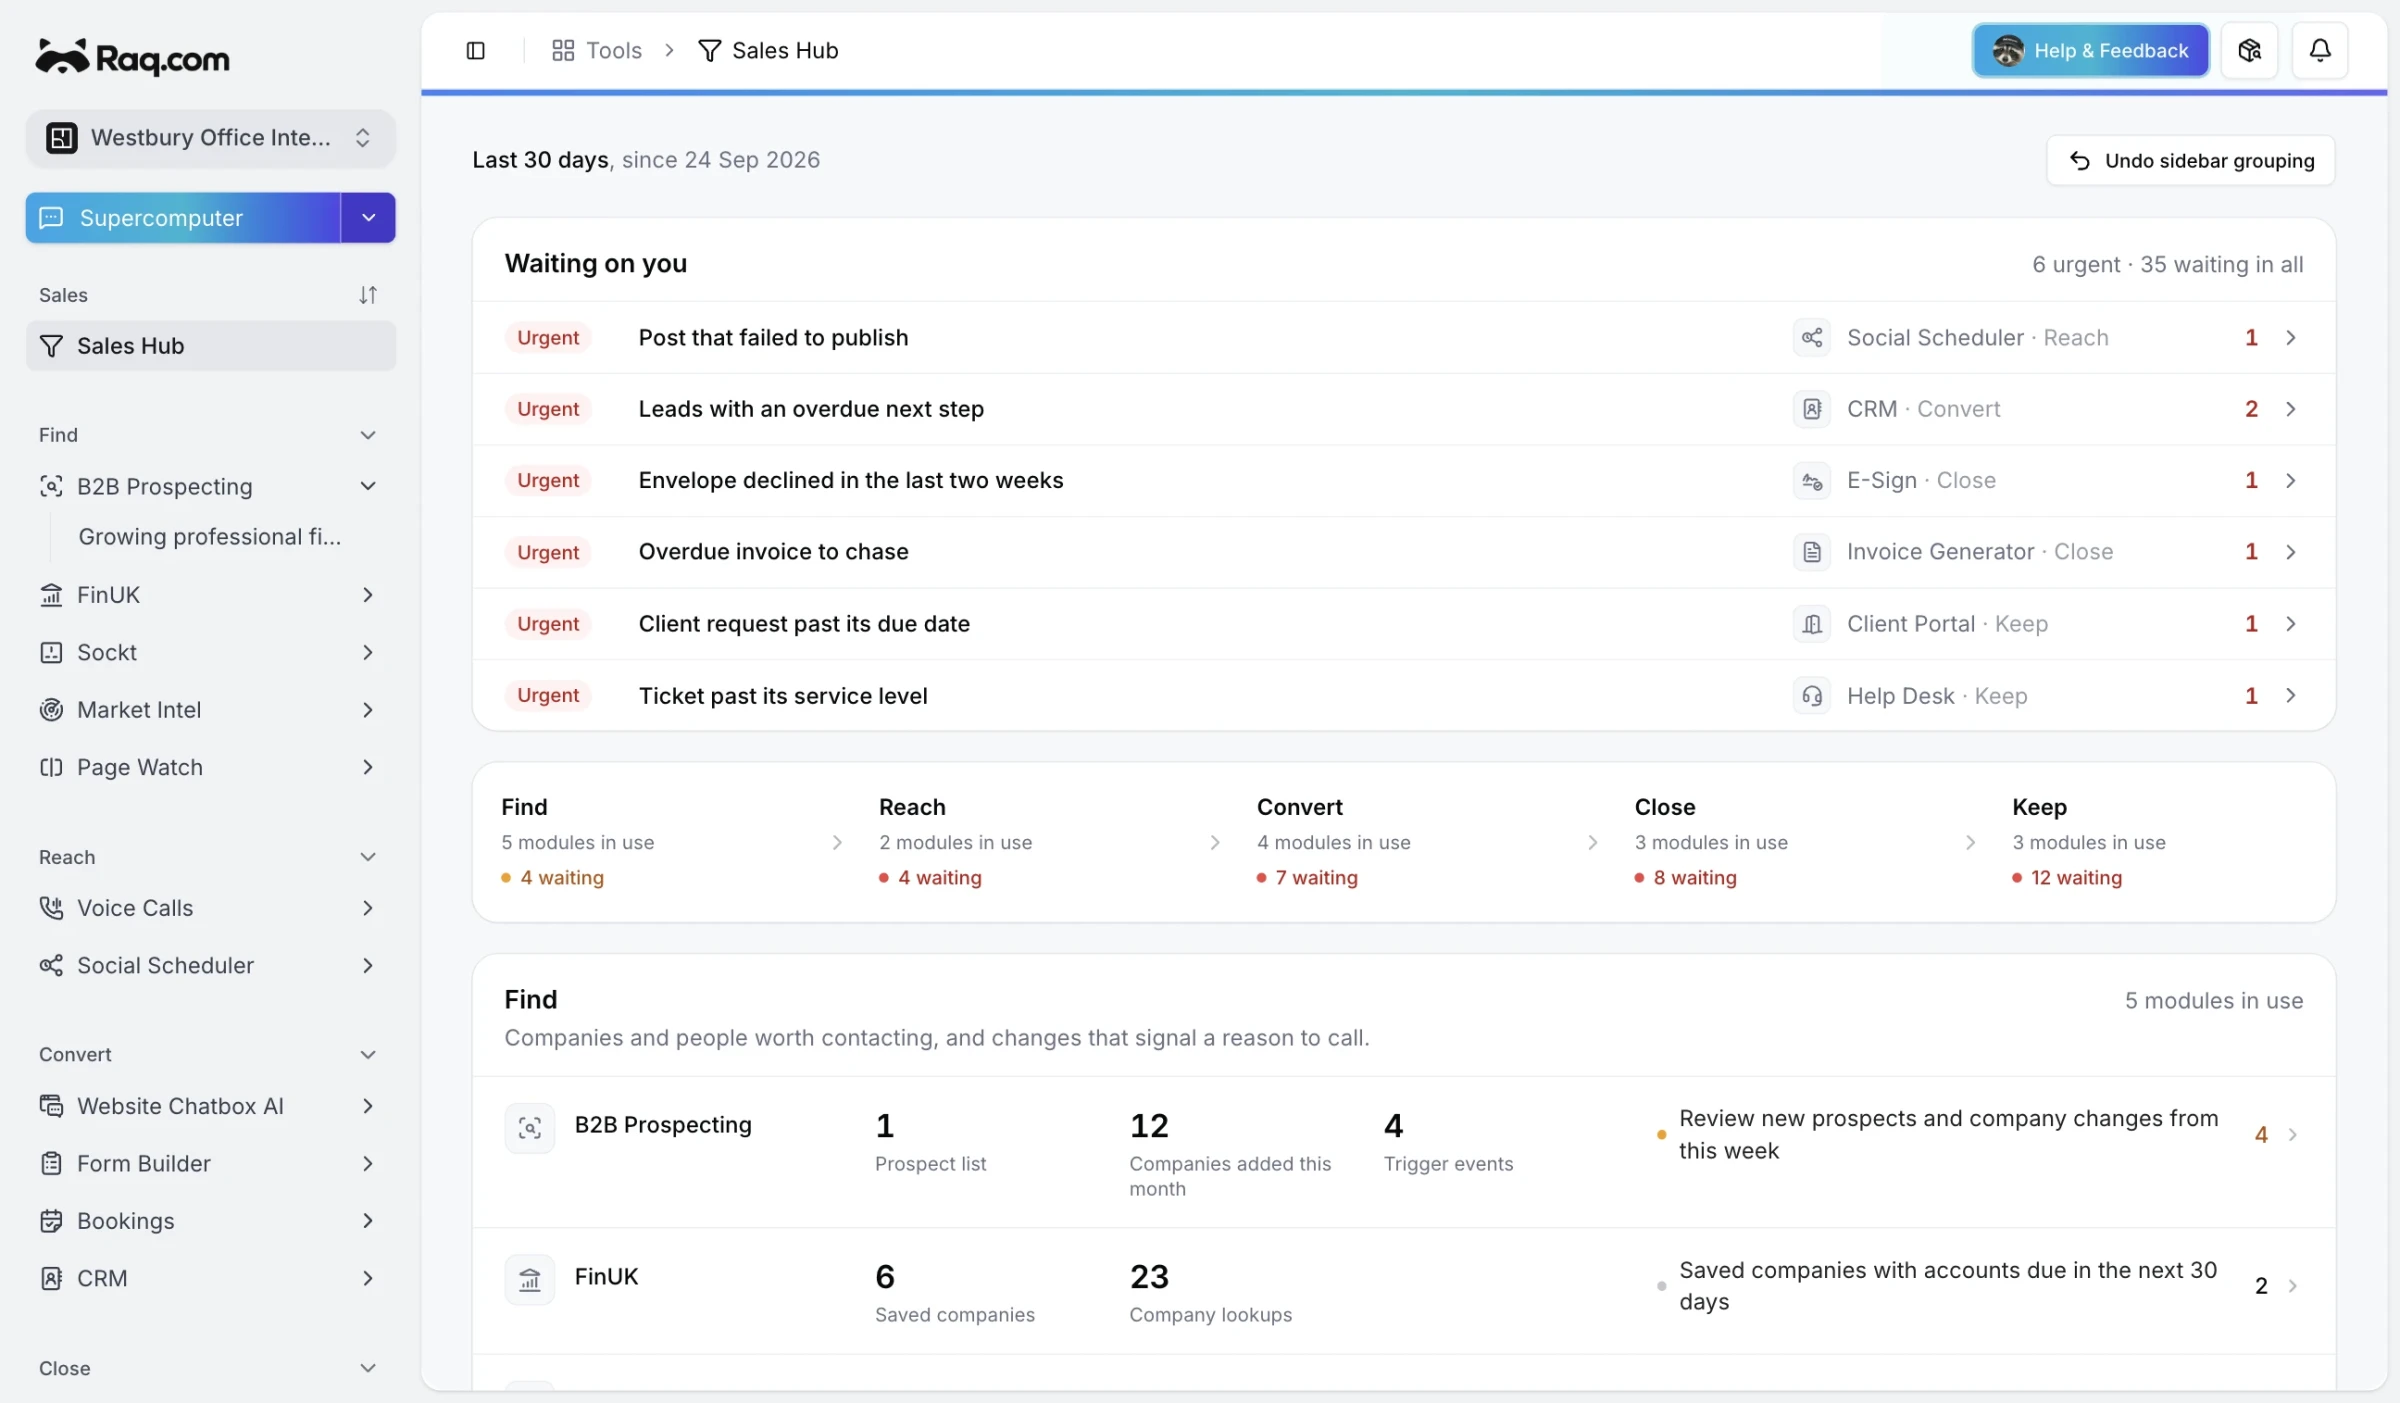Click the Supercomputer chat icon
Viewport: 2400px width, 1403px height.
[51, 218]
